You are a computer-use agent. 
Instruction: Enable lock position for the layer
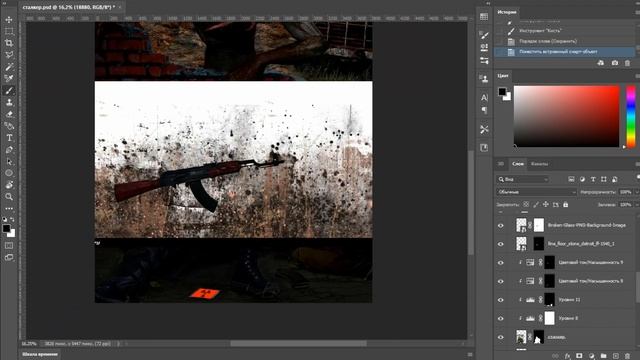click(x=546, y=204)
